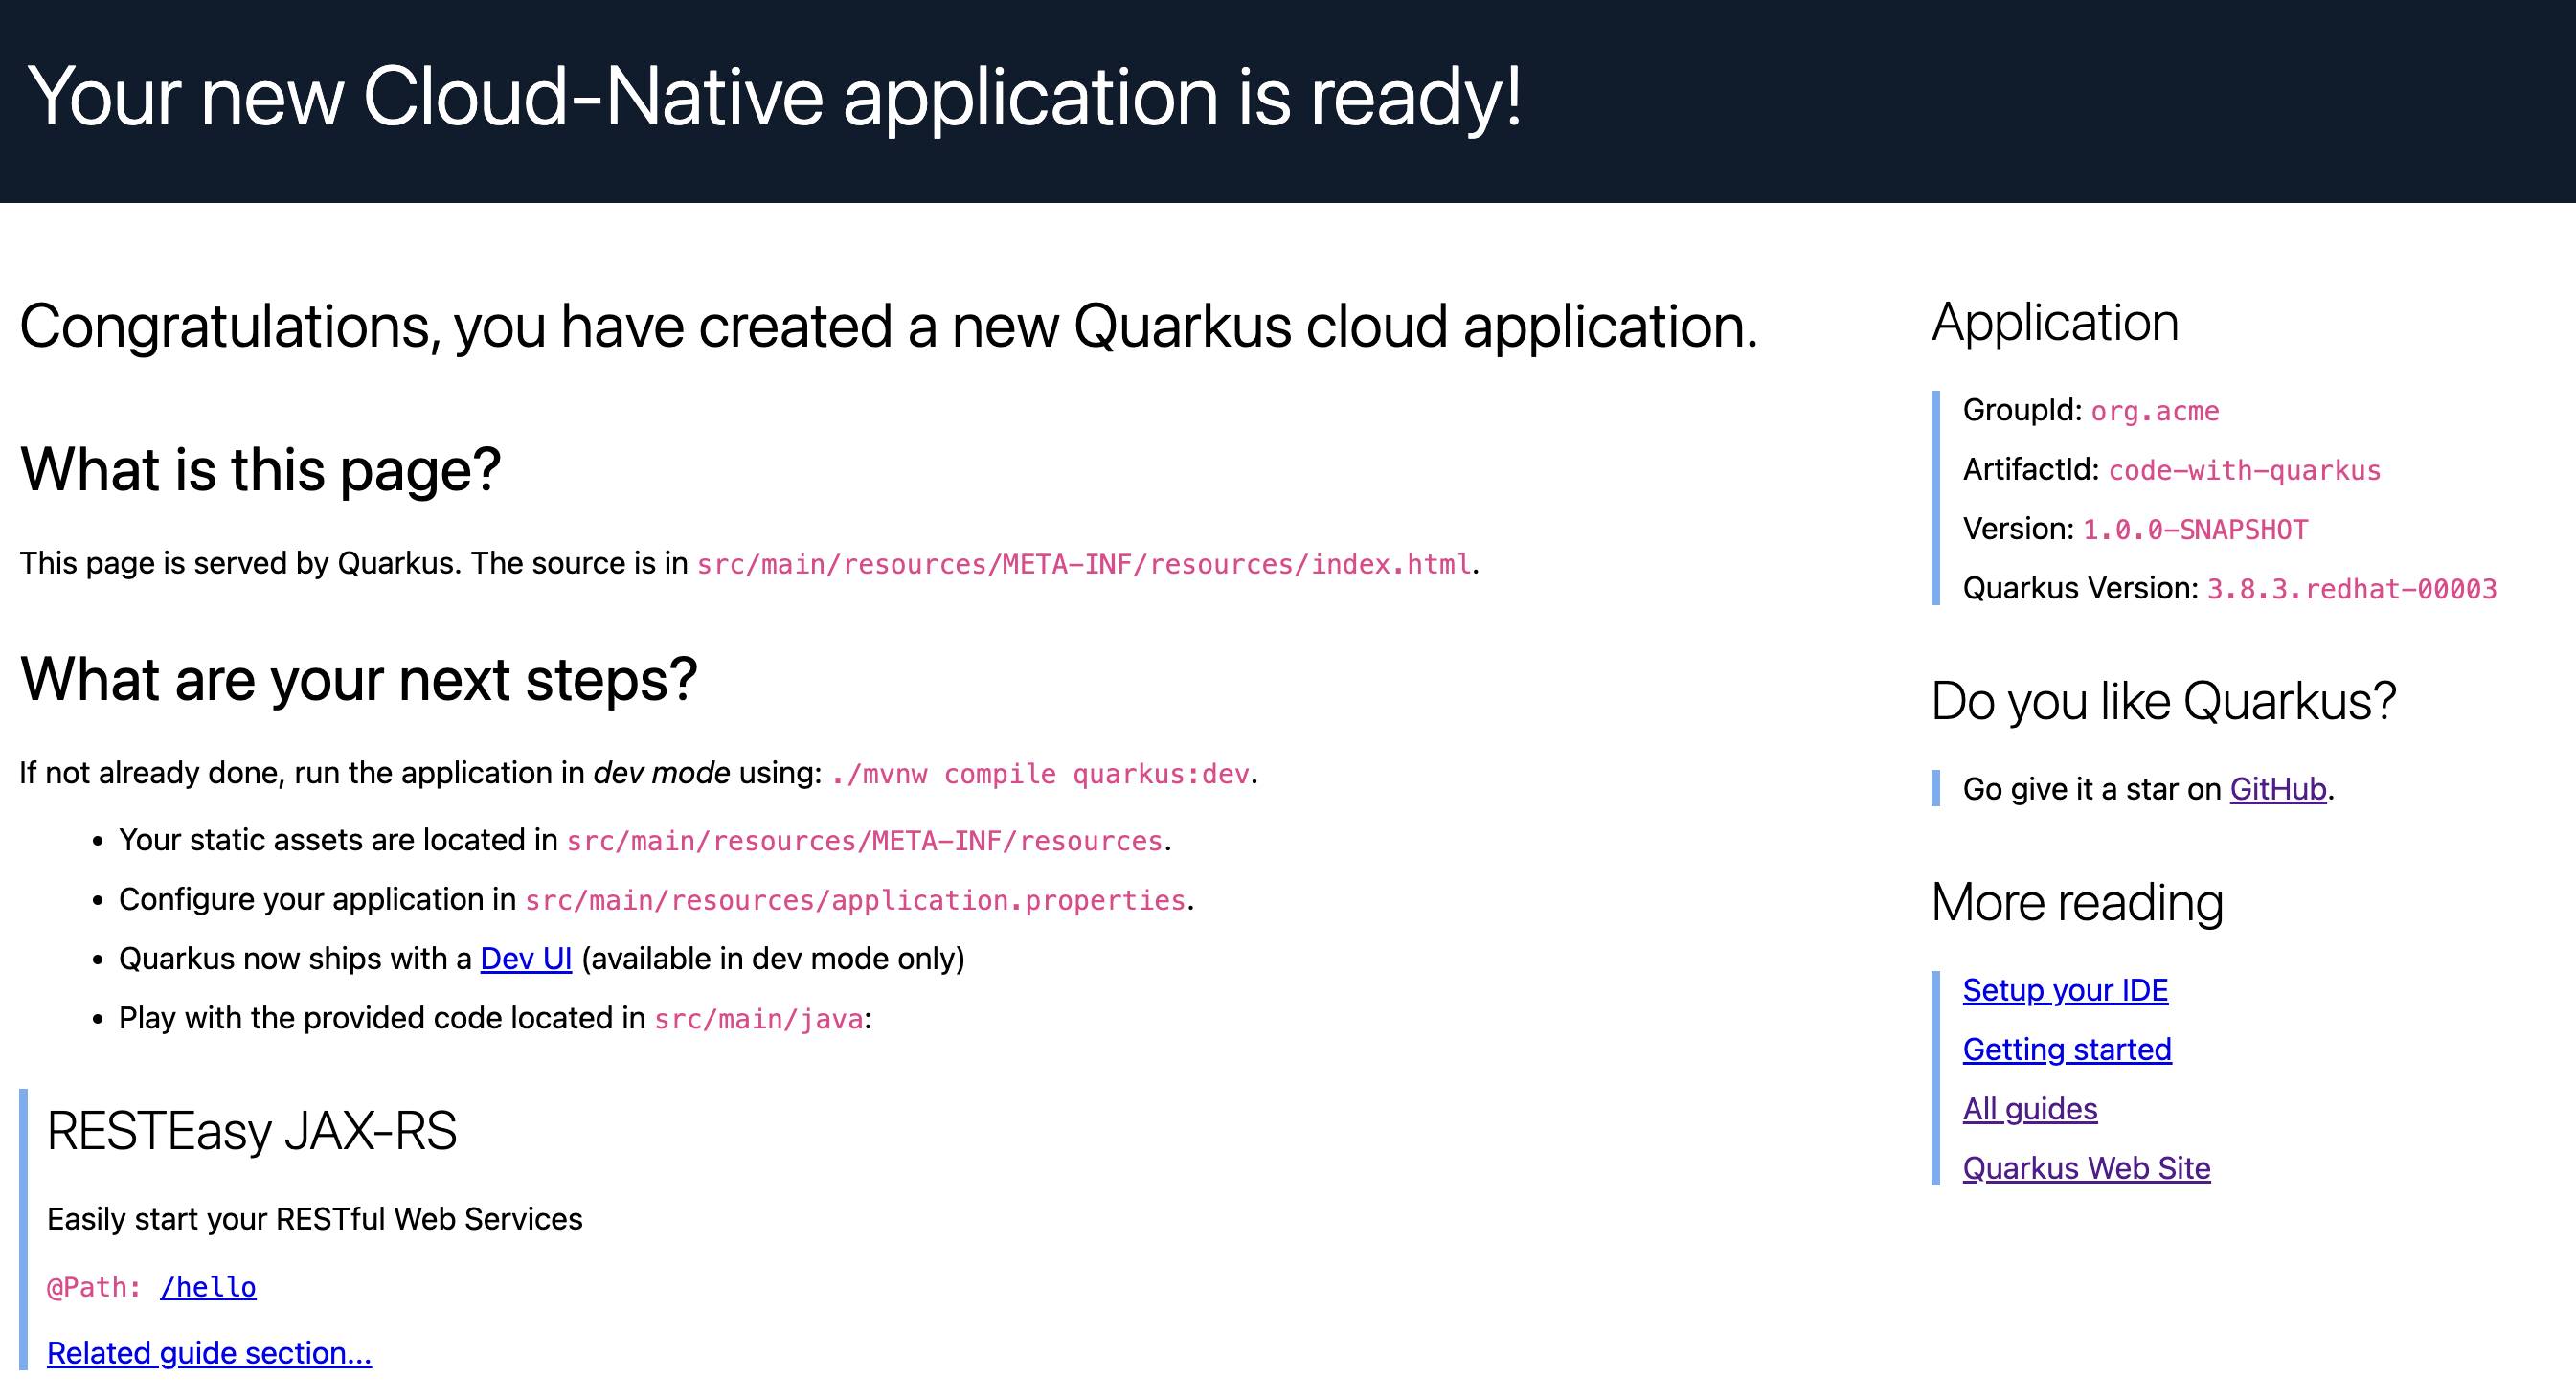Select the code-with-quarkus ArtifactId value
Image resolution: width=2576 pixels, height=1400 pixels.
tap(2244, 470)
